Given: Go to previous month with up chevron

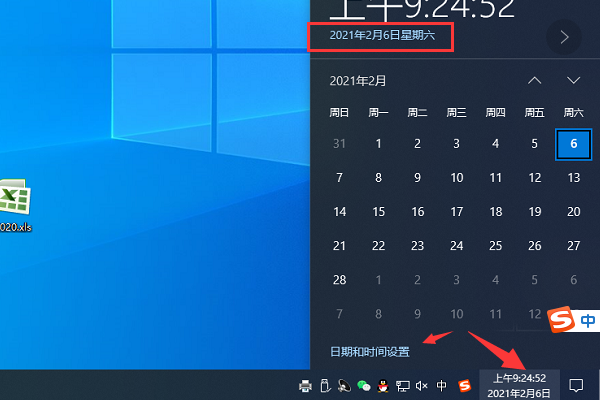Looking at the screenshot, I should (x=535, y=80).
